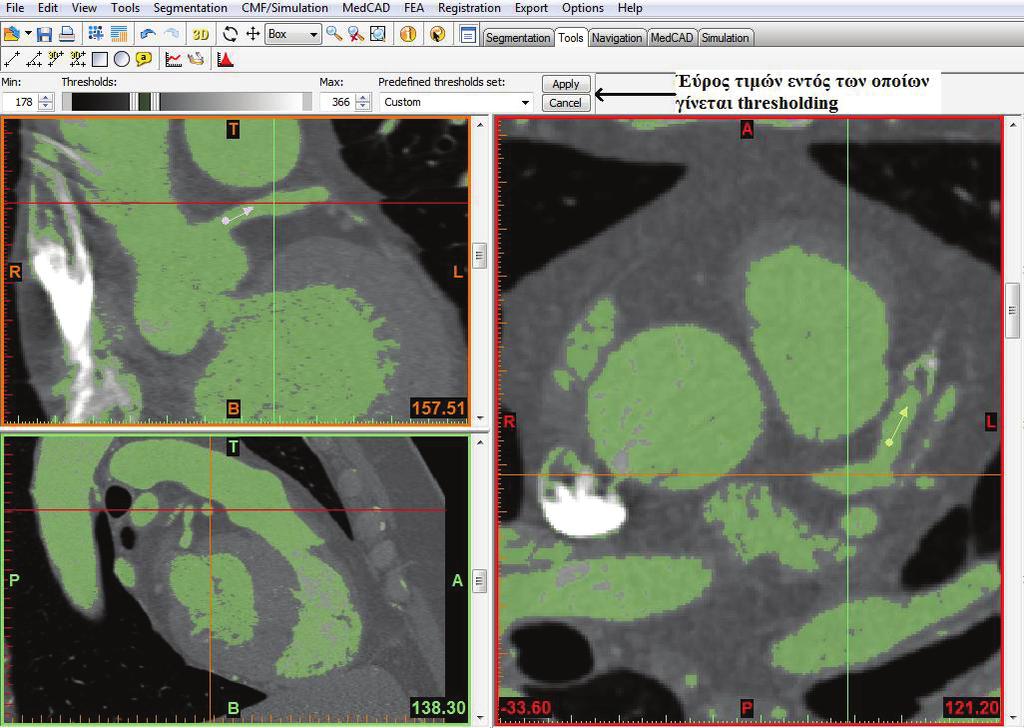Click the axial view slice scrollbar thumb
Screen dimensions: 1024x728
pyautogui.click(x=1013, y=311)
